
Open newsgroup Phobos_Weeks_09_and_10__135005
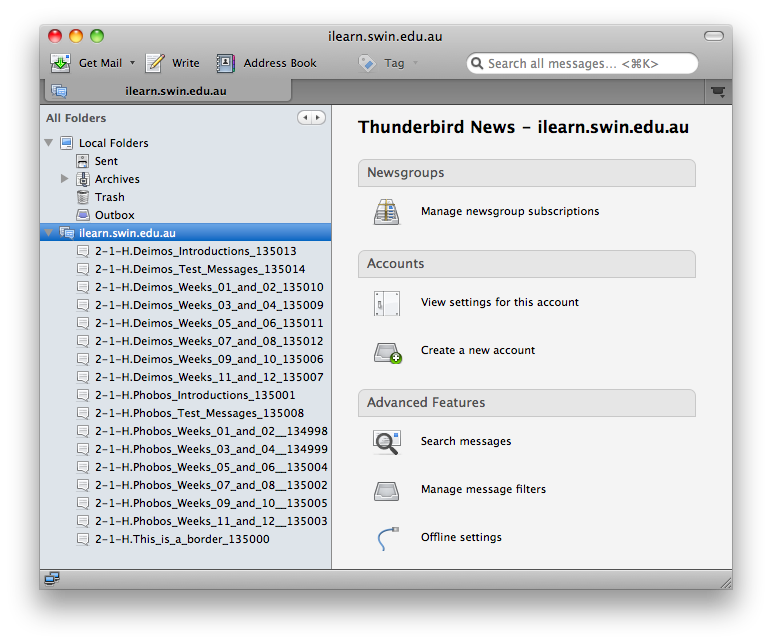pos(211,503)
